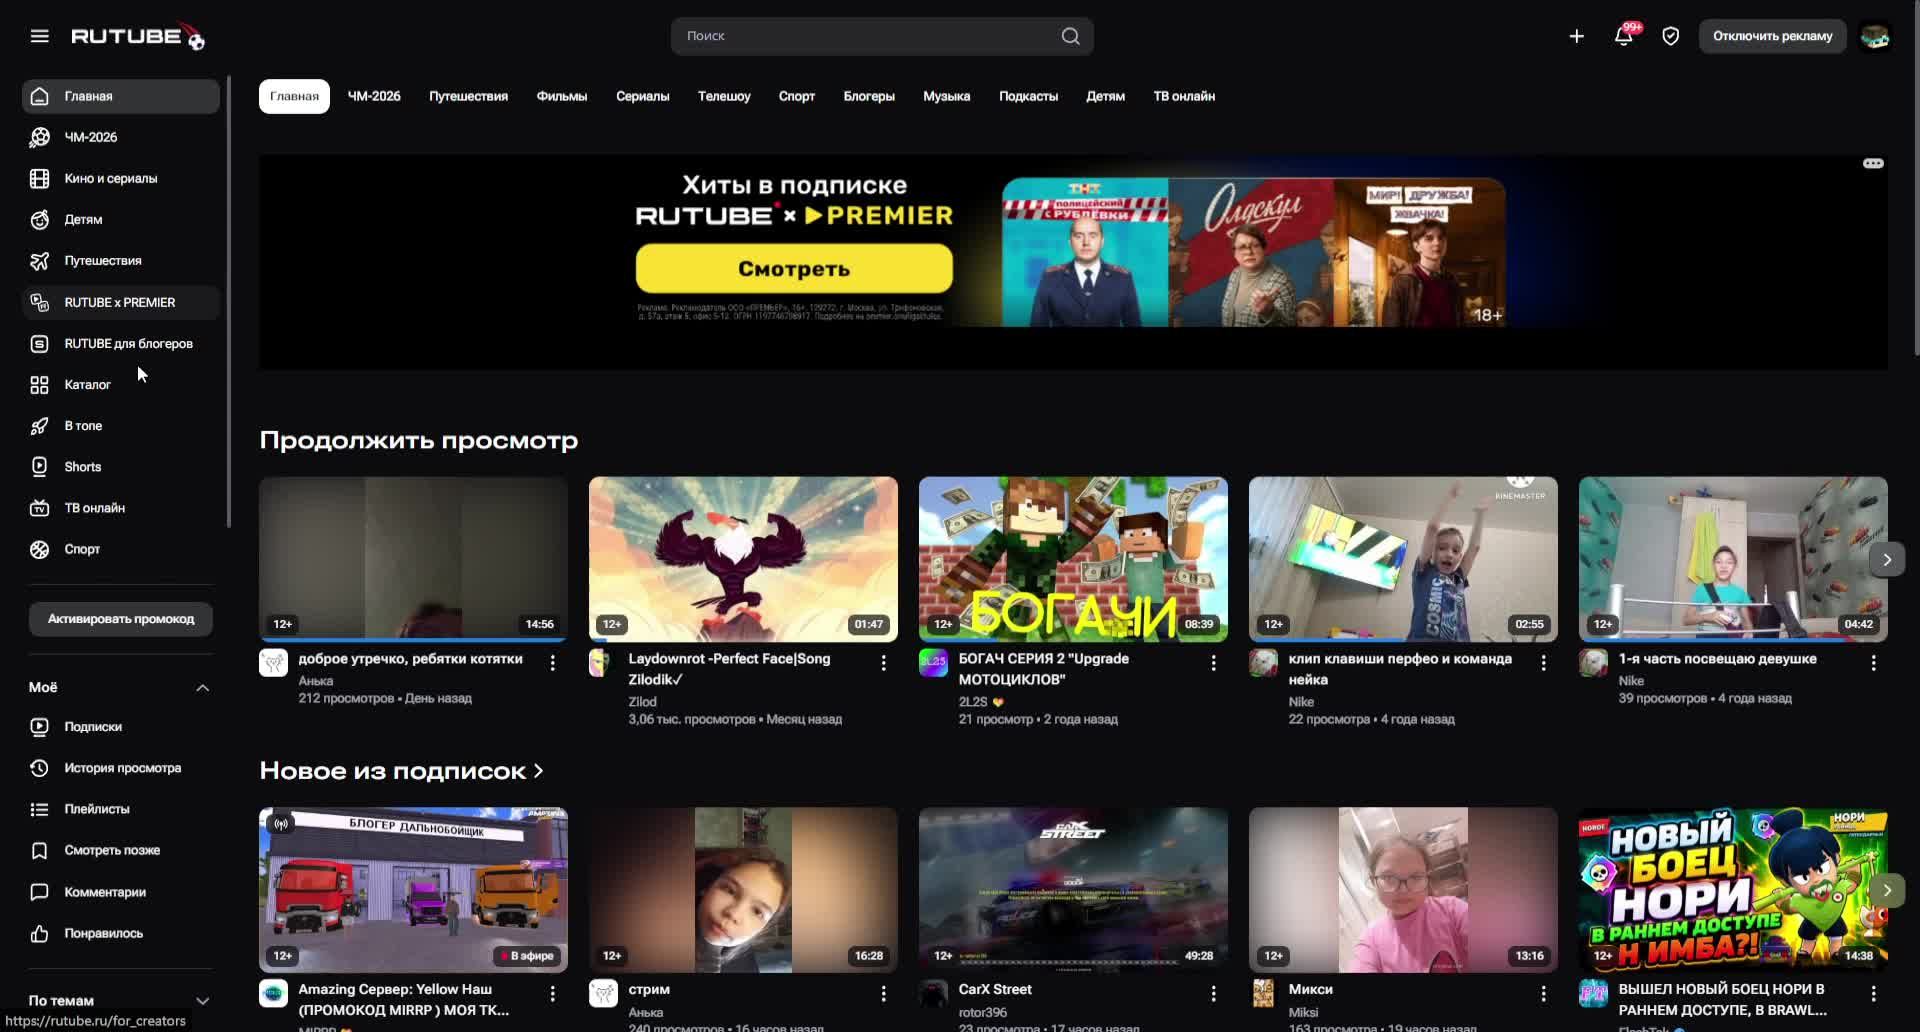Open options for клип клавиши перфео video
The width and height of the screenshot is (1920, 1032).
[1543, 663]
